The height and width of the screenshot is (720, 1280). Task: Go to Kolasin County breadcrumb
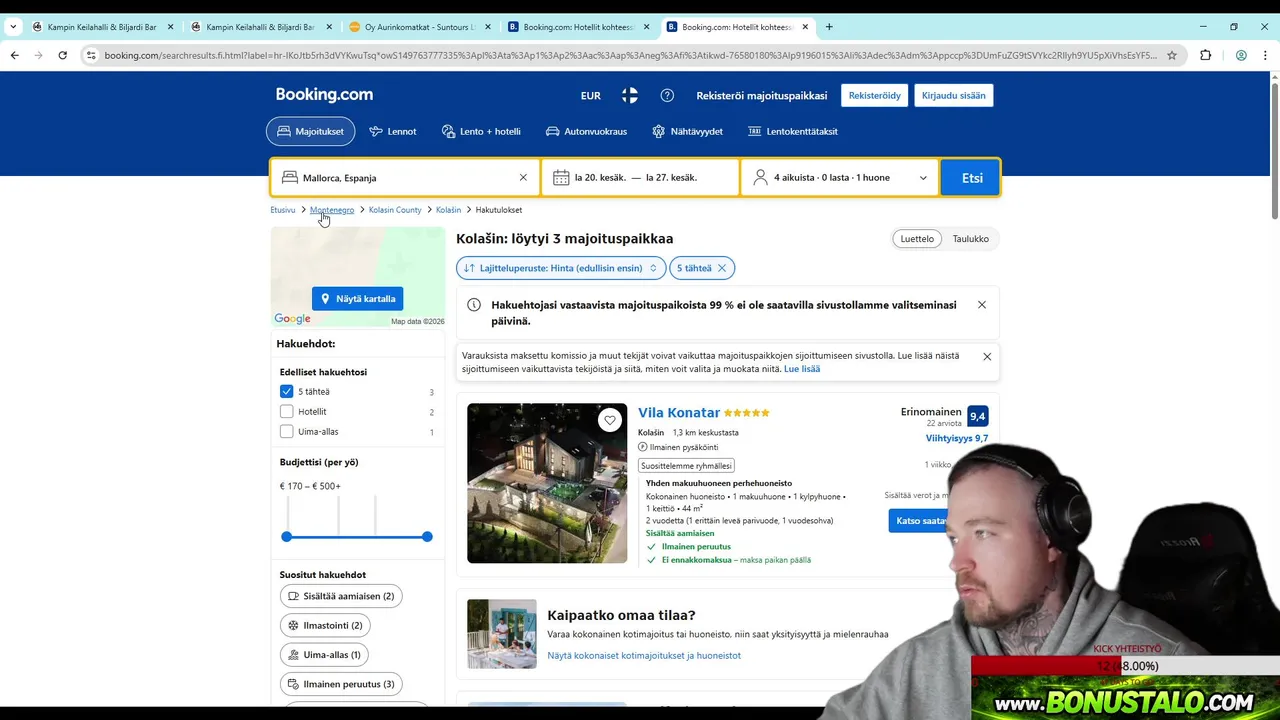pos(395,210)
